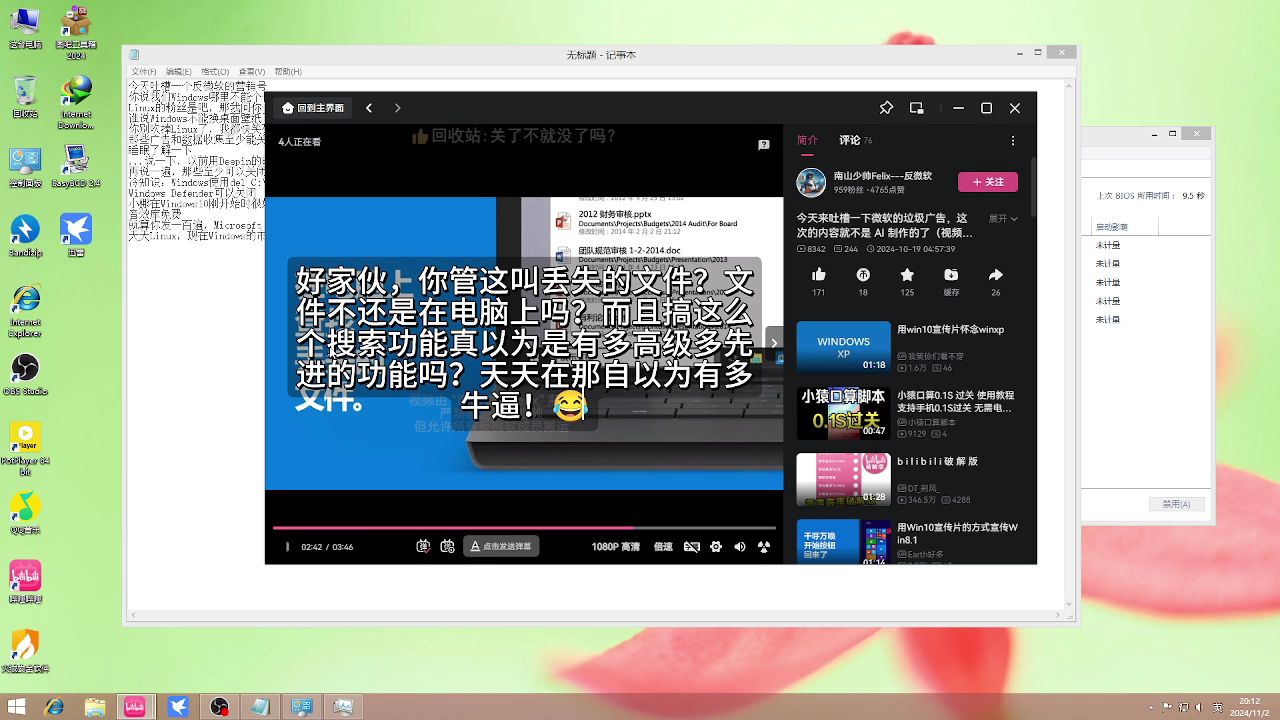Open Windows Start button
The height and width of the screenshot is (720, 1280).
(18, 707)
